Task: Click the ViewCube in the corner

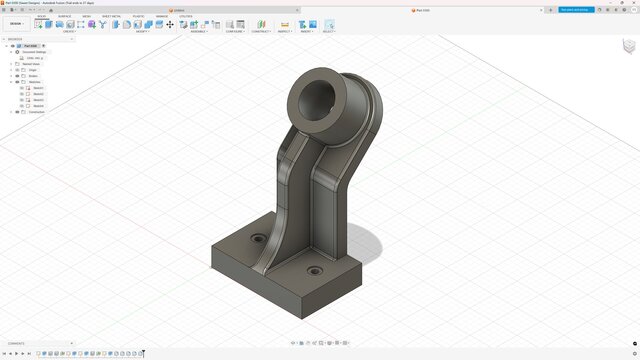Action: (x=629, y=46)
